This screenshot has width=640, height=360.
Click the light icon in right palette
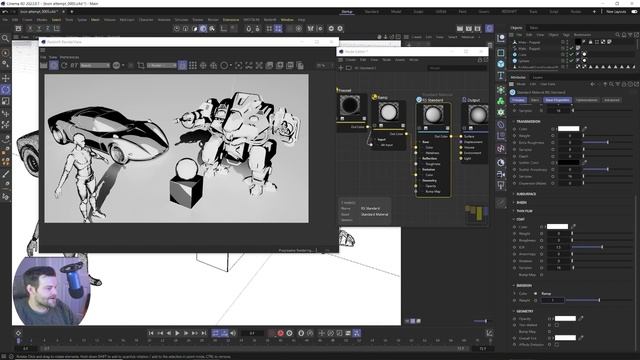(501, 186)
